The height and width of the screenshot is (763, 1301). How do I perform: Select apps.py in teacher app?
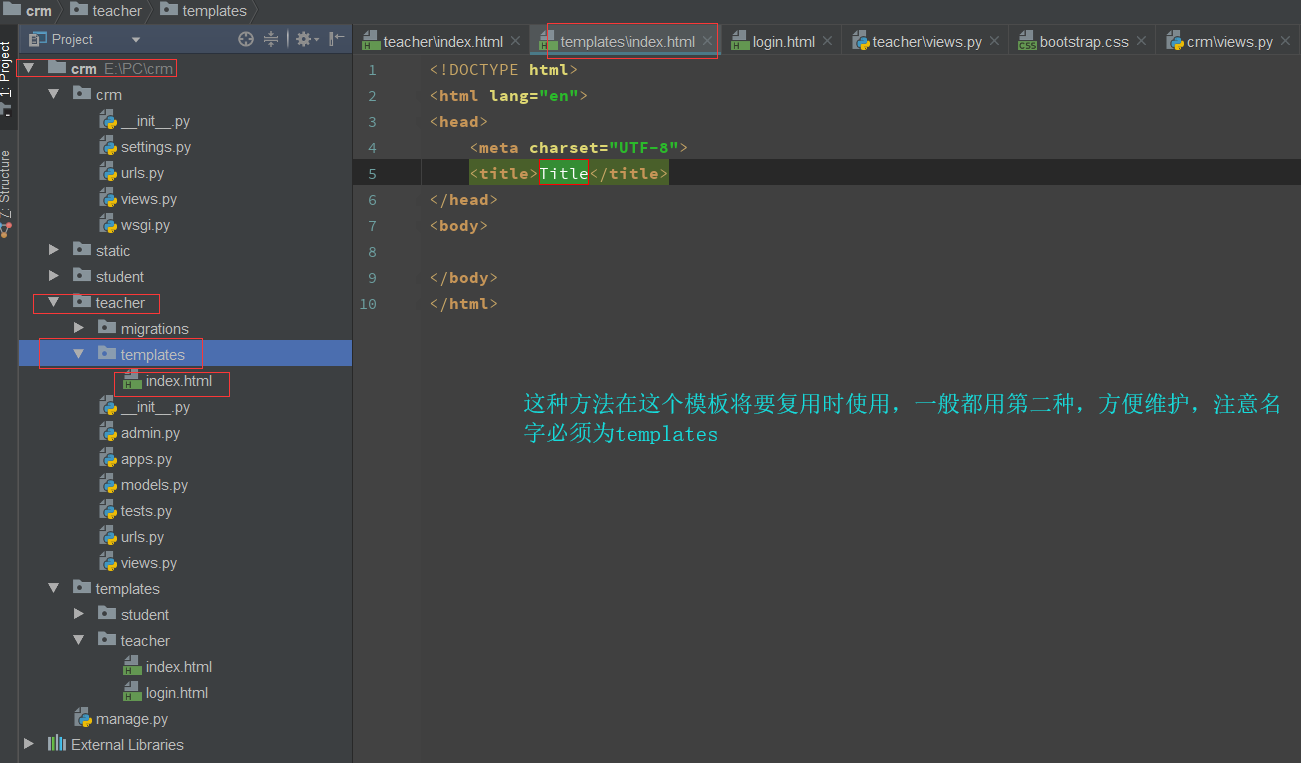[x=146, y=459]
